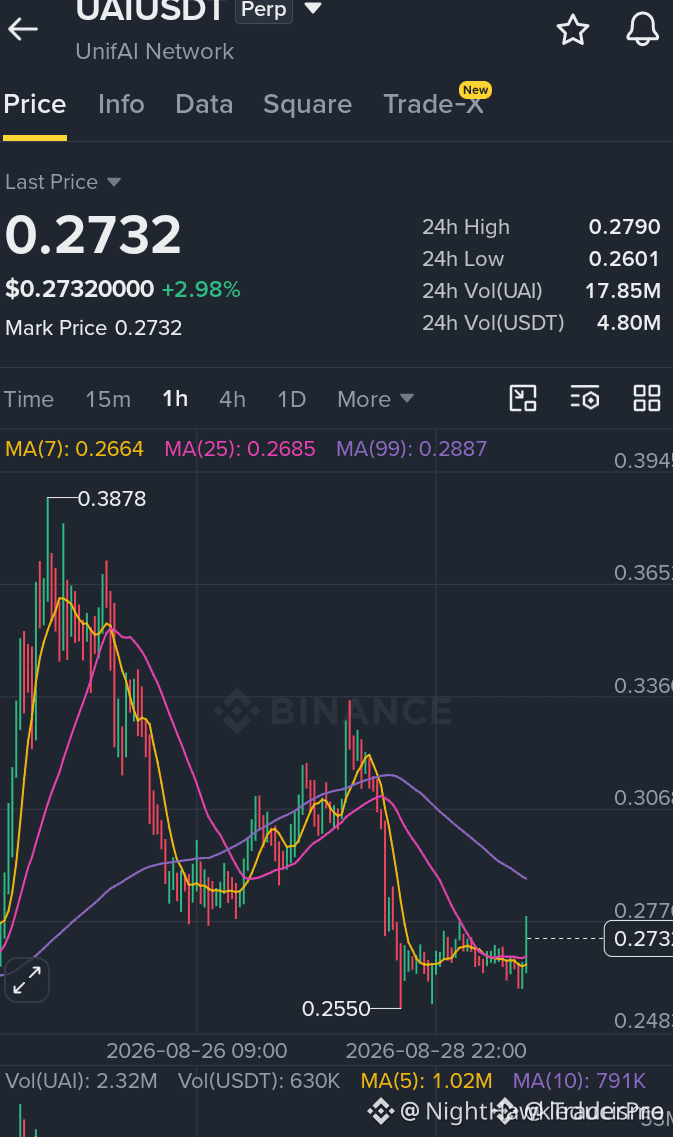Viewport: 673px width, 1137px height.
Task: Tap the Vol(USDT): 630K volume label
Action: pyautogui.click(x=259, y=1081)
